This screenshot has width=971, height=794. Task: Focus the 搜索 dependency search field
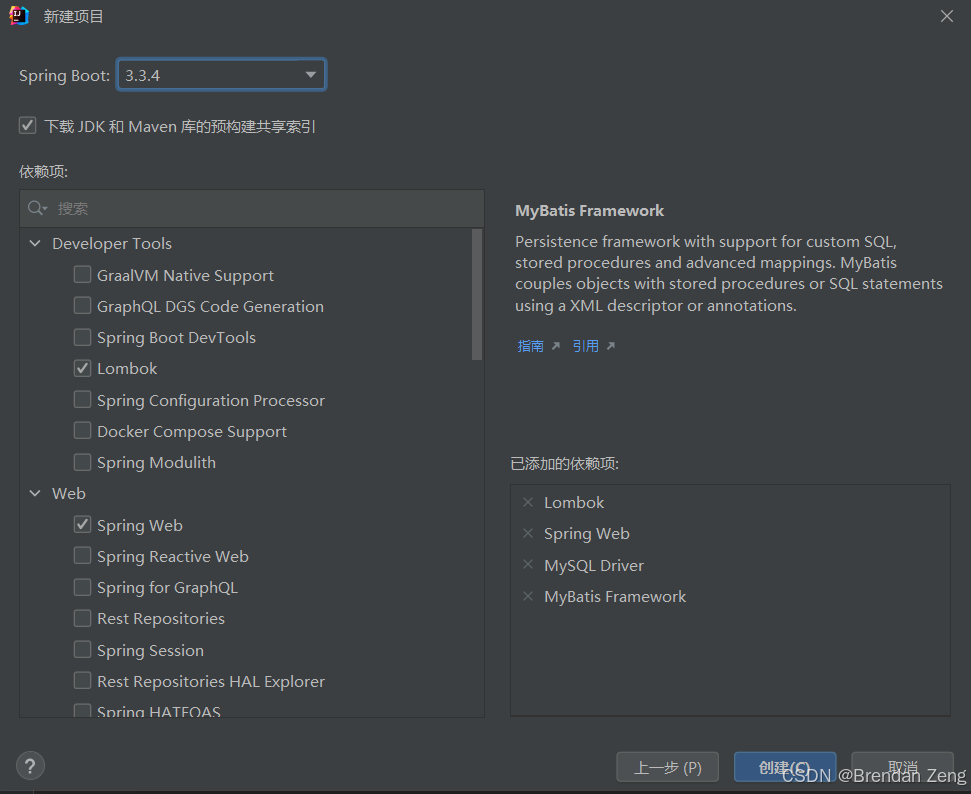pyautogui.click(x=252, y=209)
